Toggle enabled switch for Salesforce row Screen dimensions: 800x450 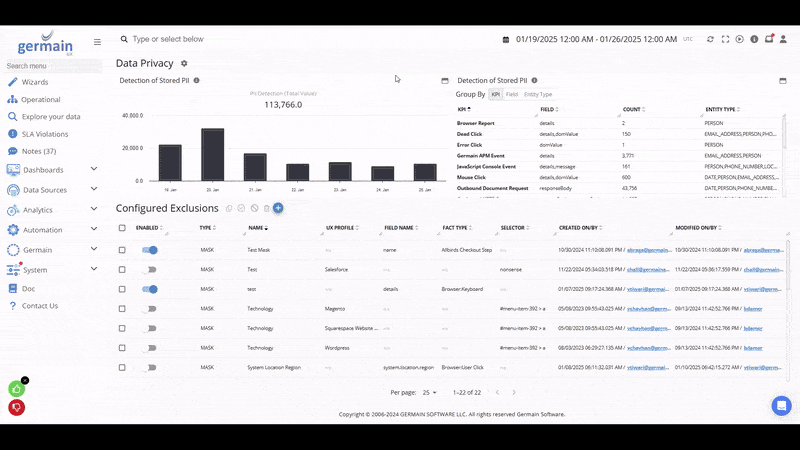pos(149,269)
